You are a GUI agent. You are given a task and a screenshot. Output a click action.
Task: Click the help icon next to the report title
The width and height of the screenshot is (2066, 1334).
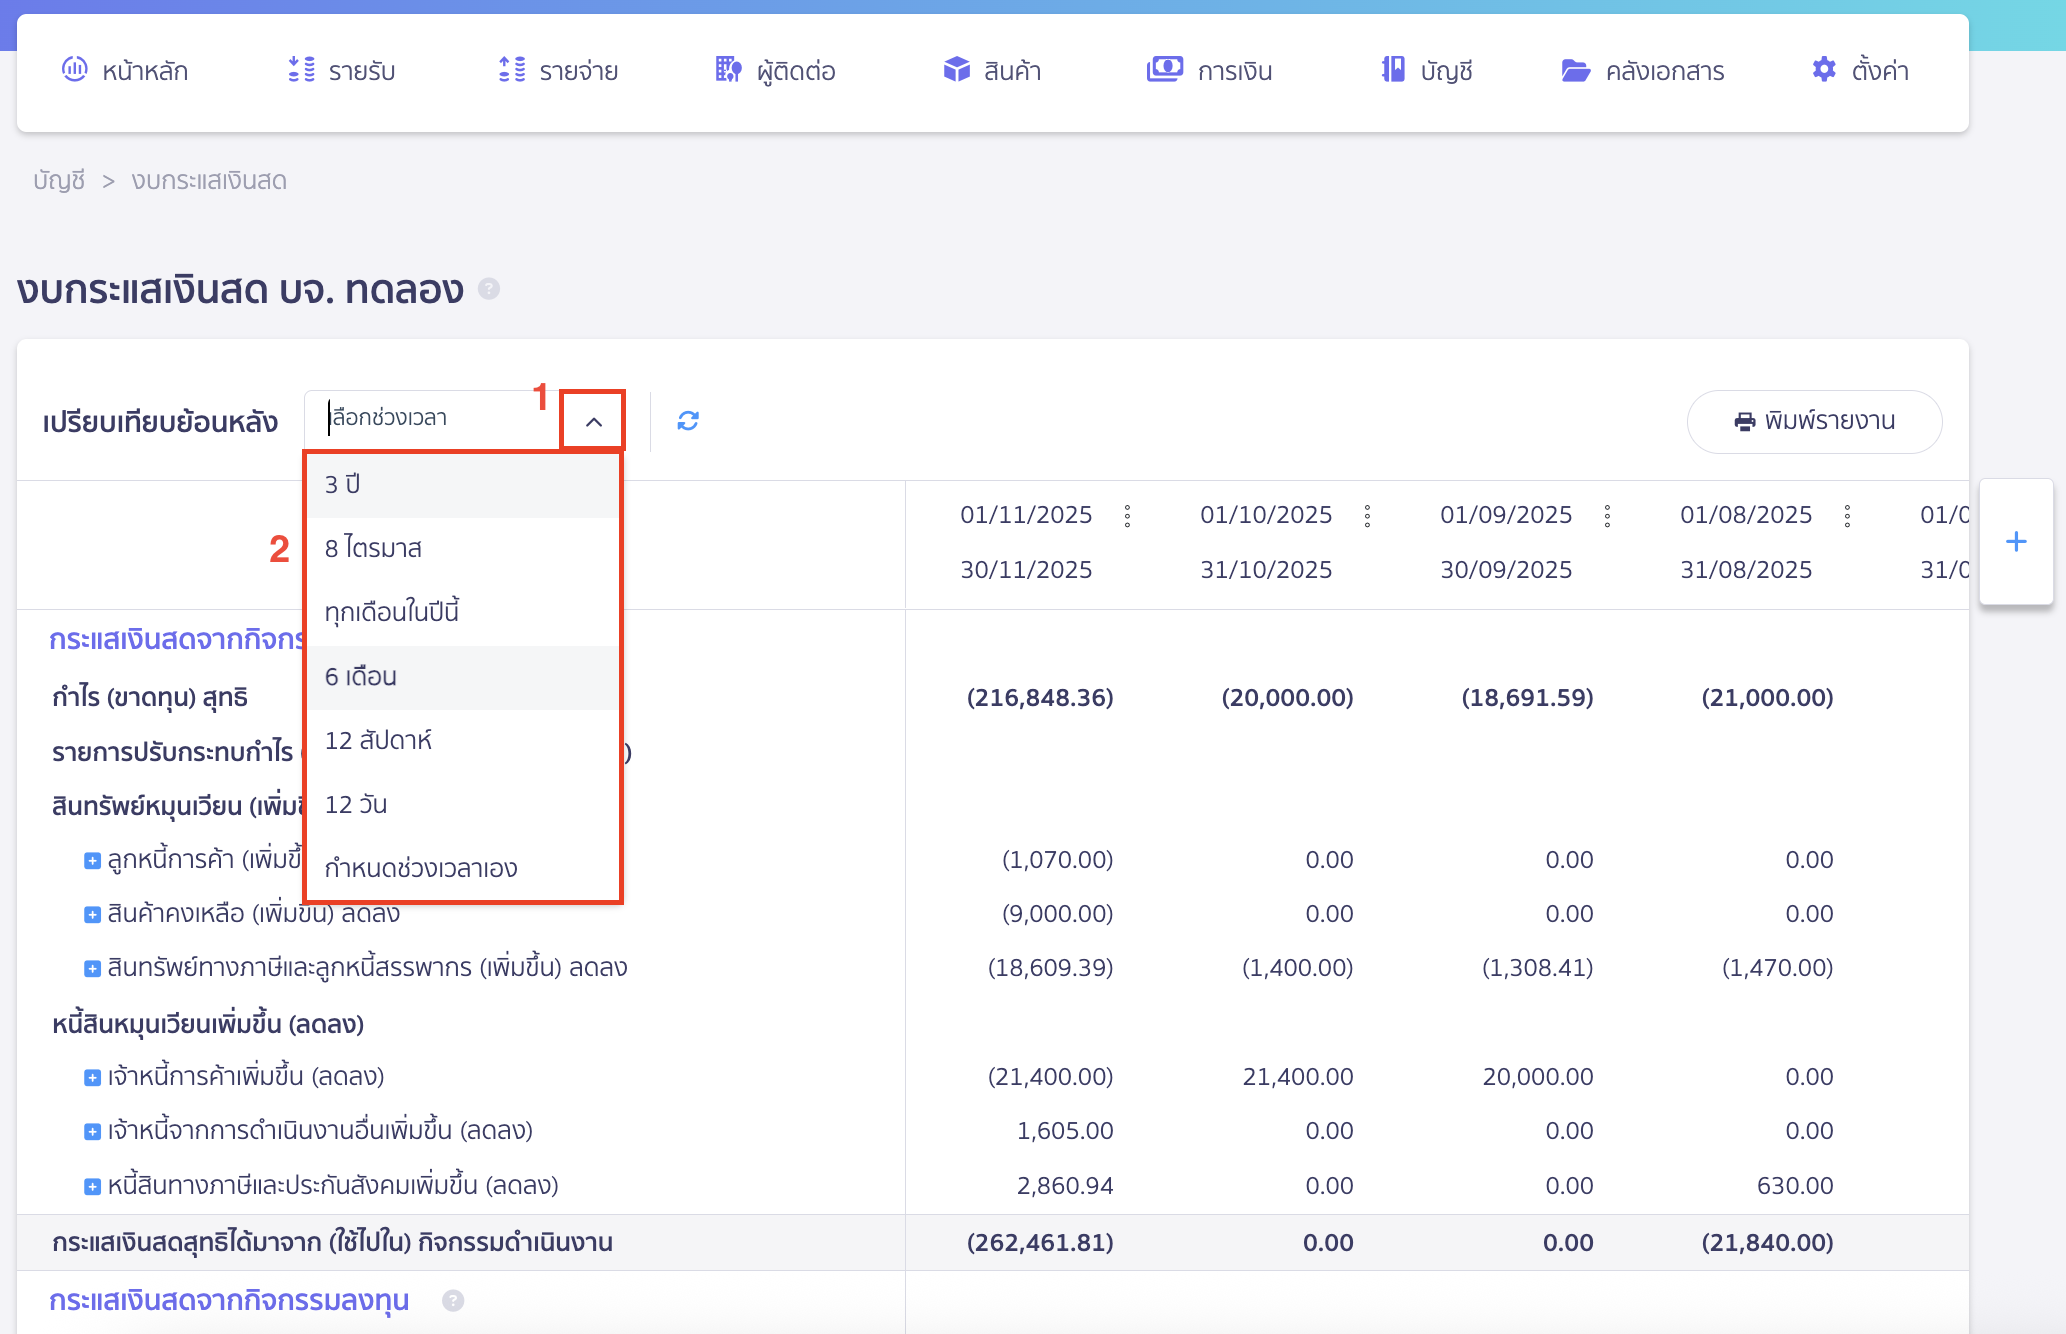pos(489,290)
